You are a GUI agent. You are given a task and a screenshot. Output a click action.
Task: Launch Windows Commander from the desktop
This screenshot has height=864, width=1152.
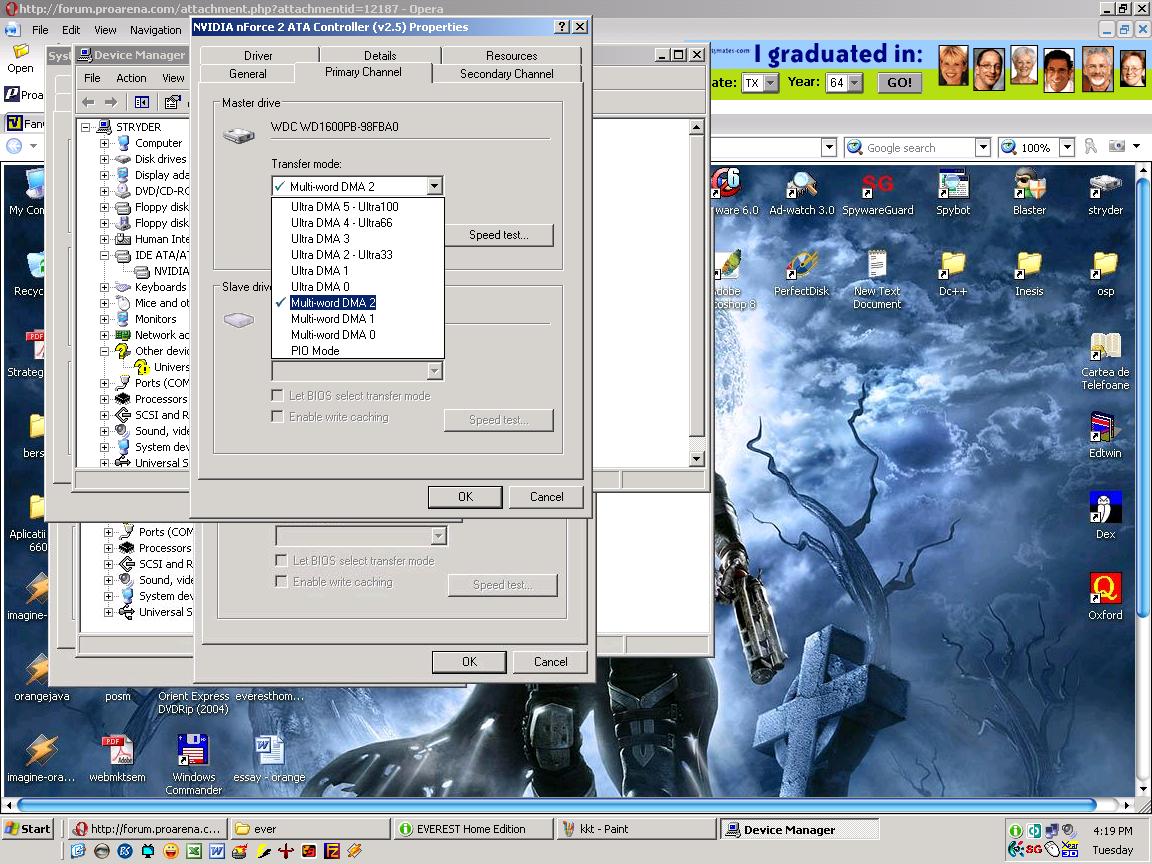193,764
